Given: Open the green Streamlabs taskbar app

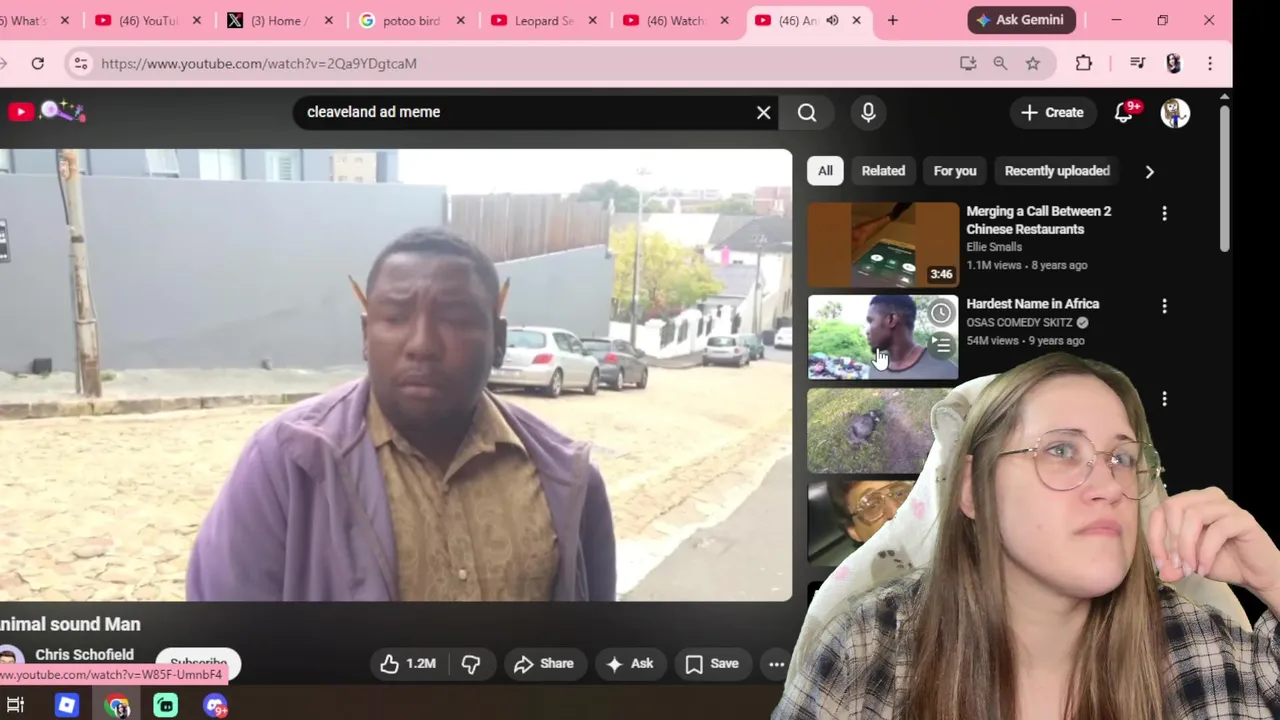Looking at the screenshot, I should [x=166, y=706].
